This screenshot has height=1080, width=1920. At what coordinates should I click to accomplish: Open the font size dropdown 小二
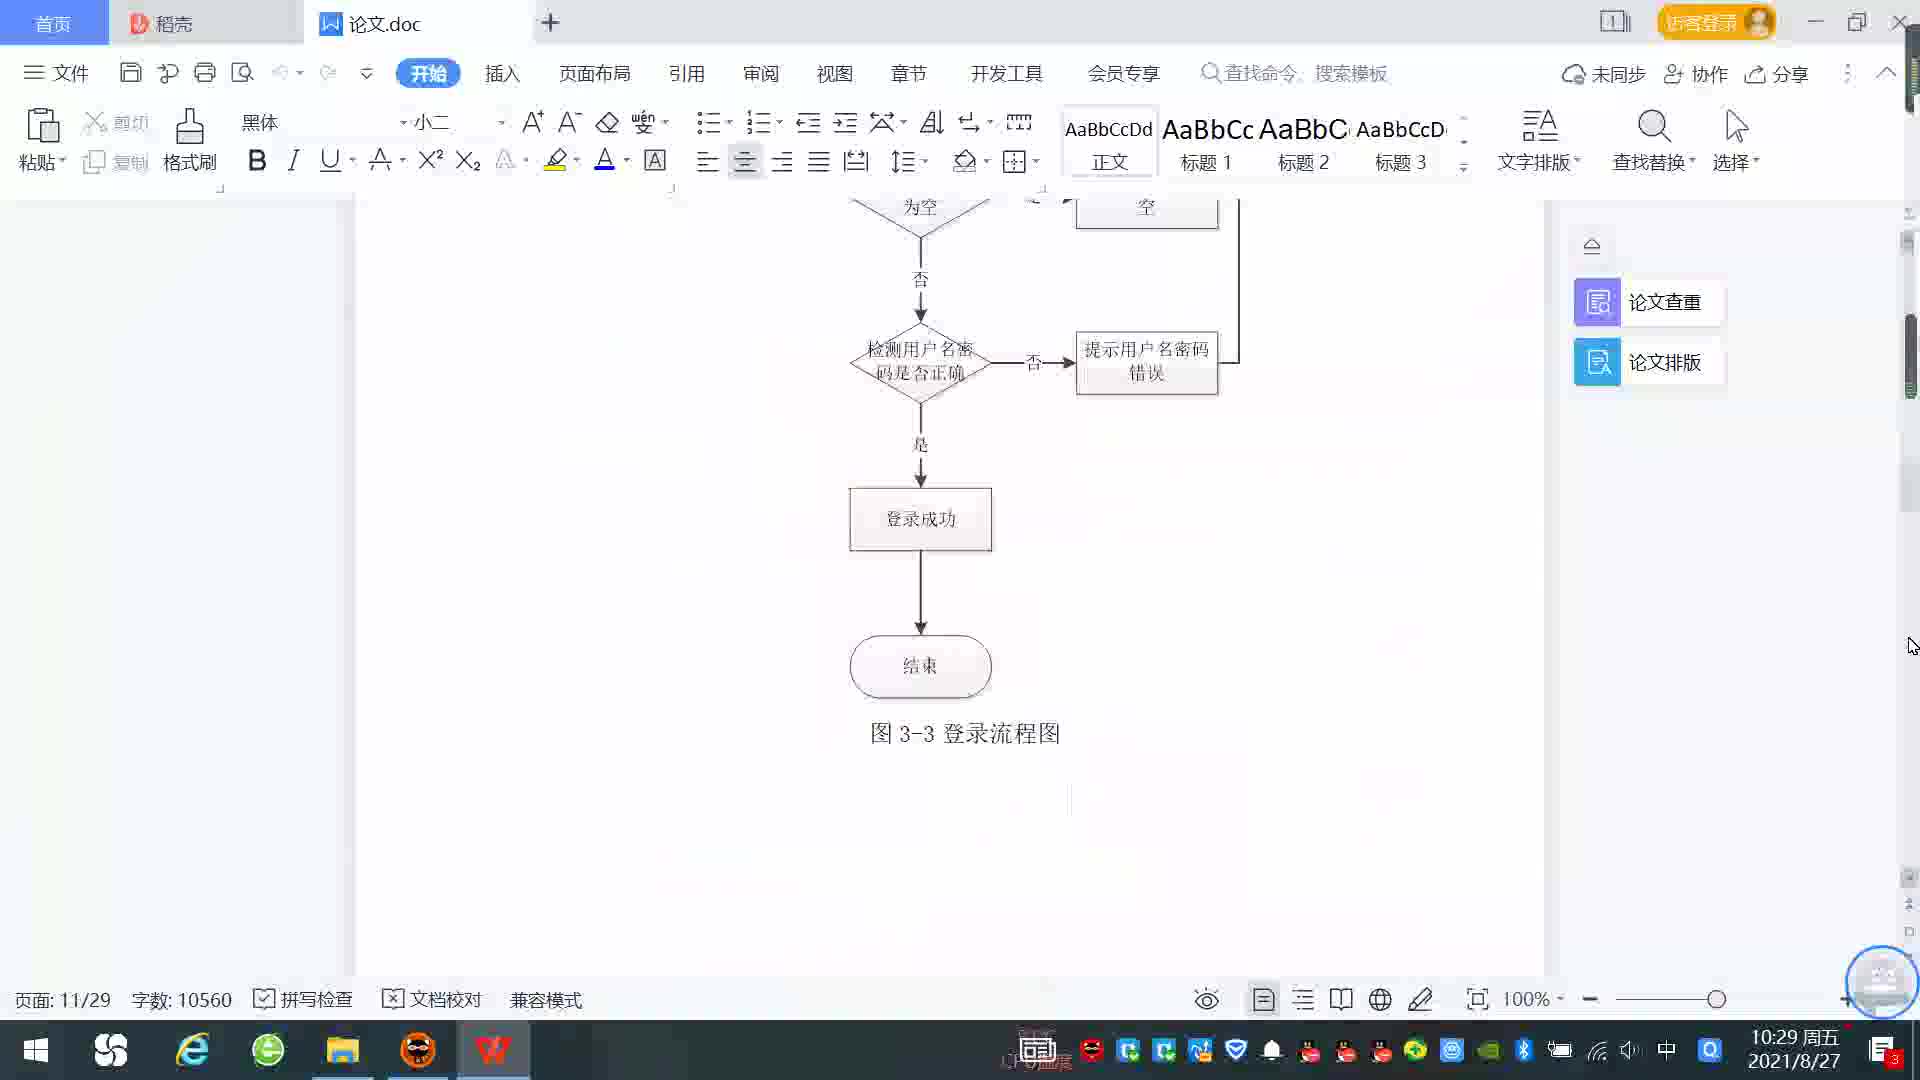click(x=501, y=123)
